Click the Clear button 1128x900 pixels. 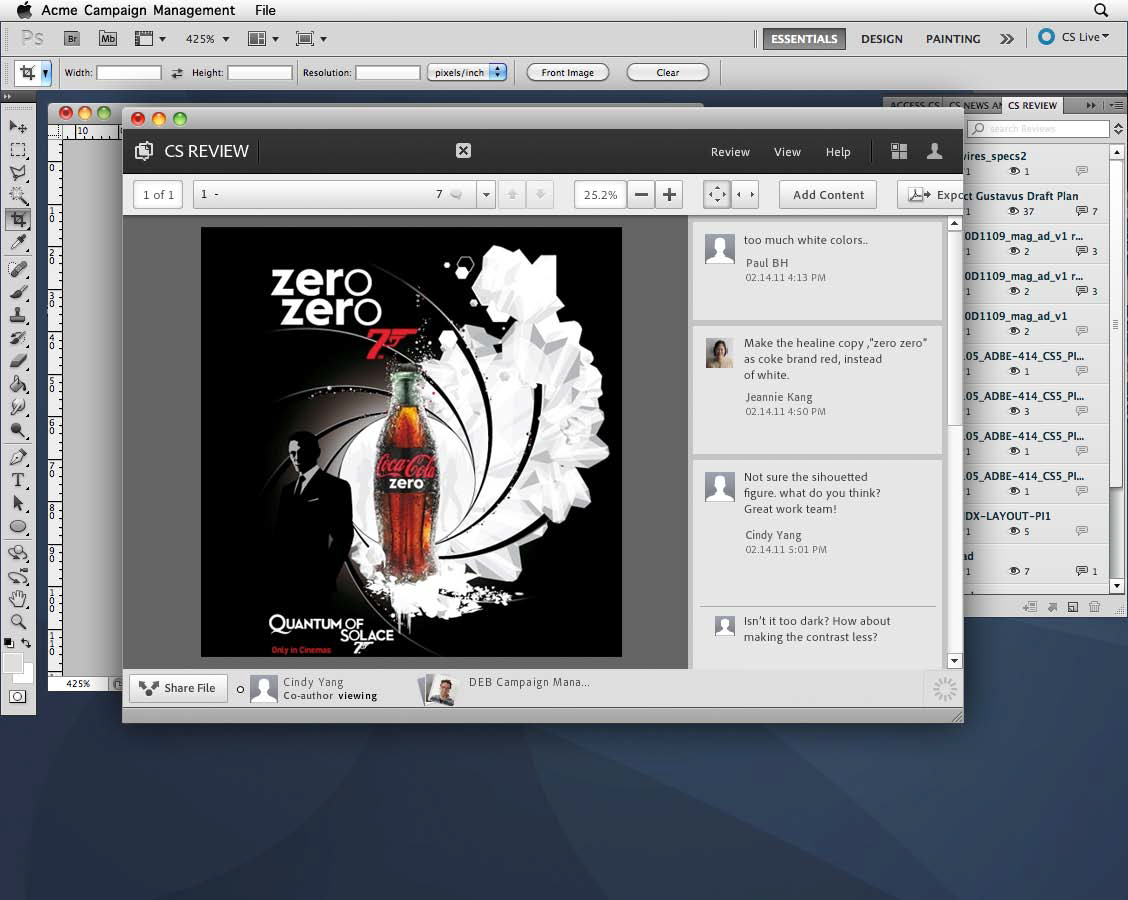[x=668, y=72]
